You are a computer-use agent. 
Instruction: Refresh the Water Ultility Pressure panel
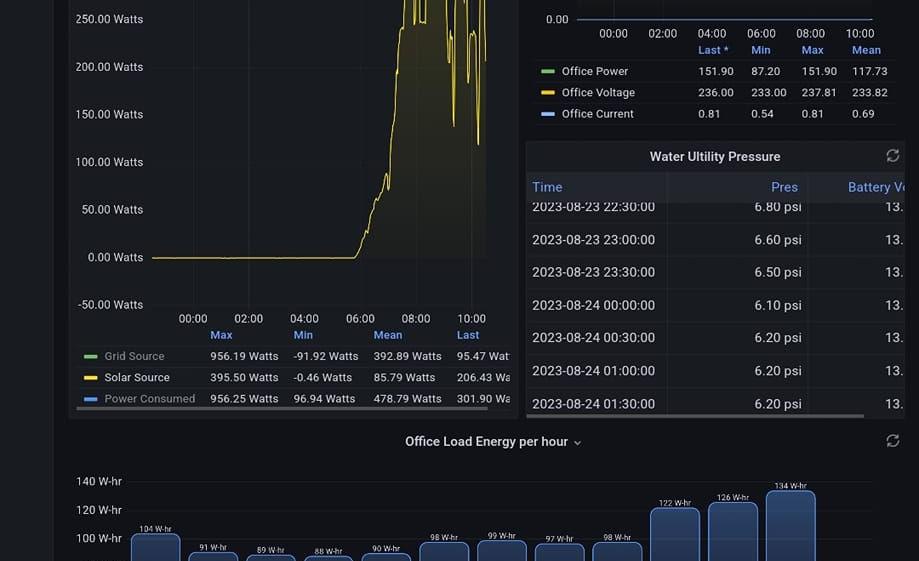point(892,156)
